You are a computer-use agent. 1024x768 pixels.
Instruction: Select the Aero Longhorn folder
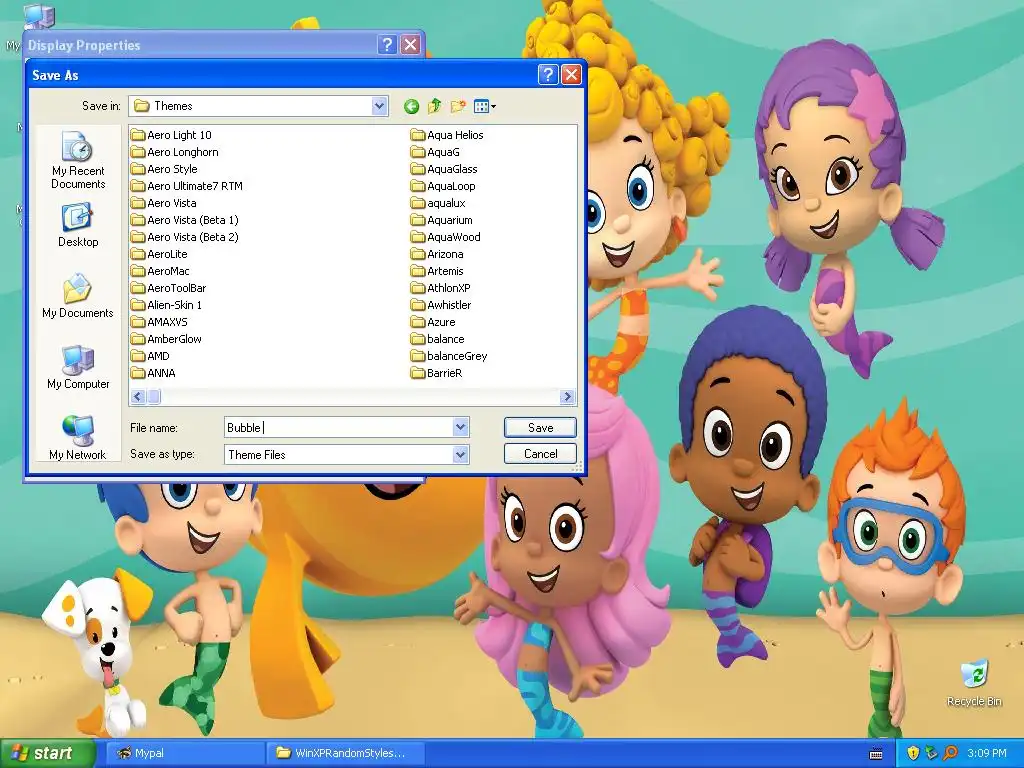174,152
